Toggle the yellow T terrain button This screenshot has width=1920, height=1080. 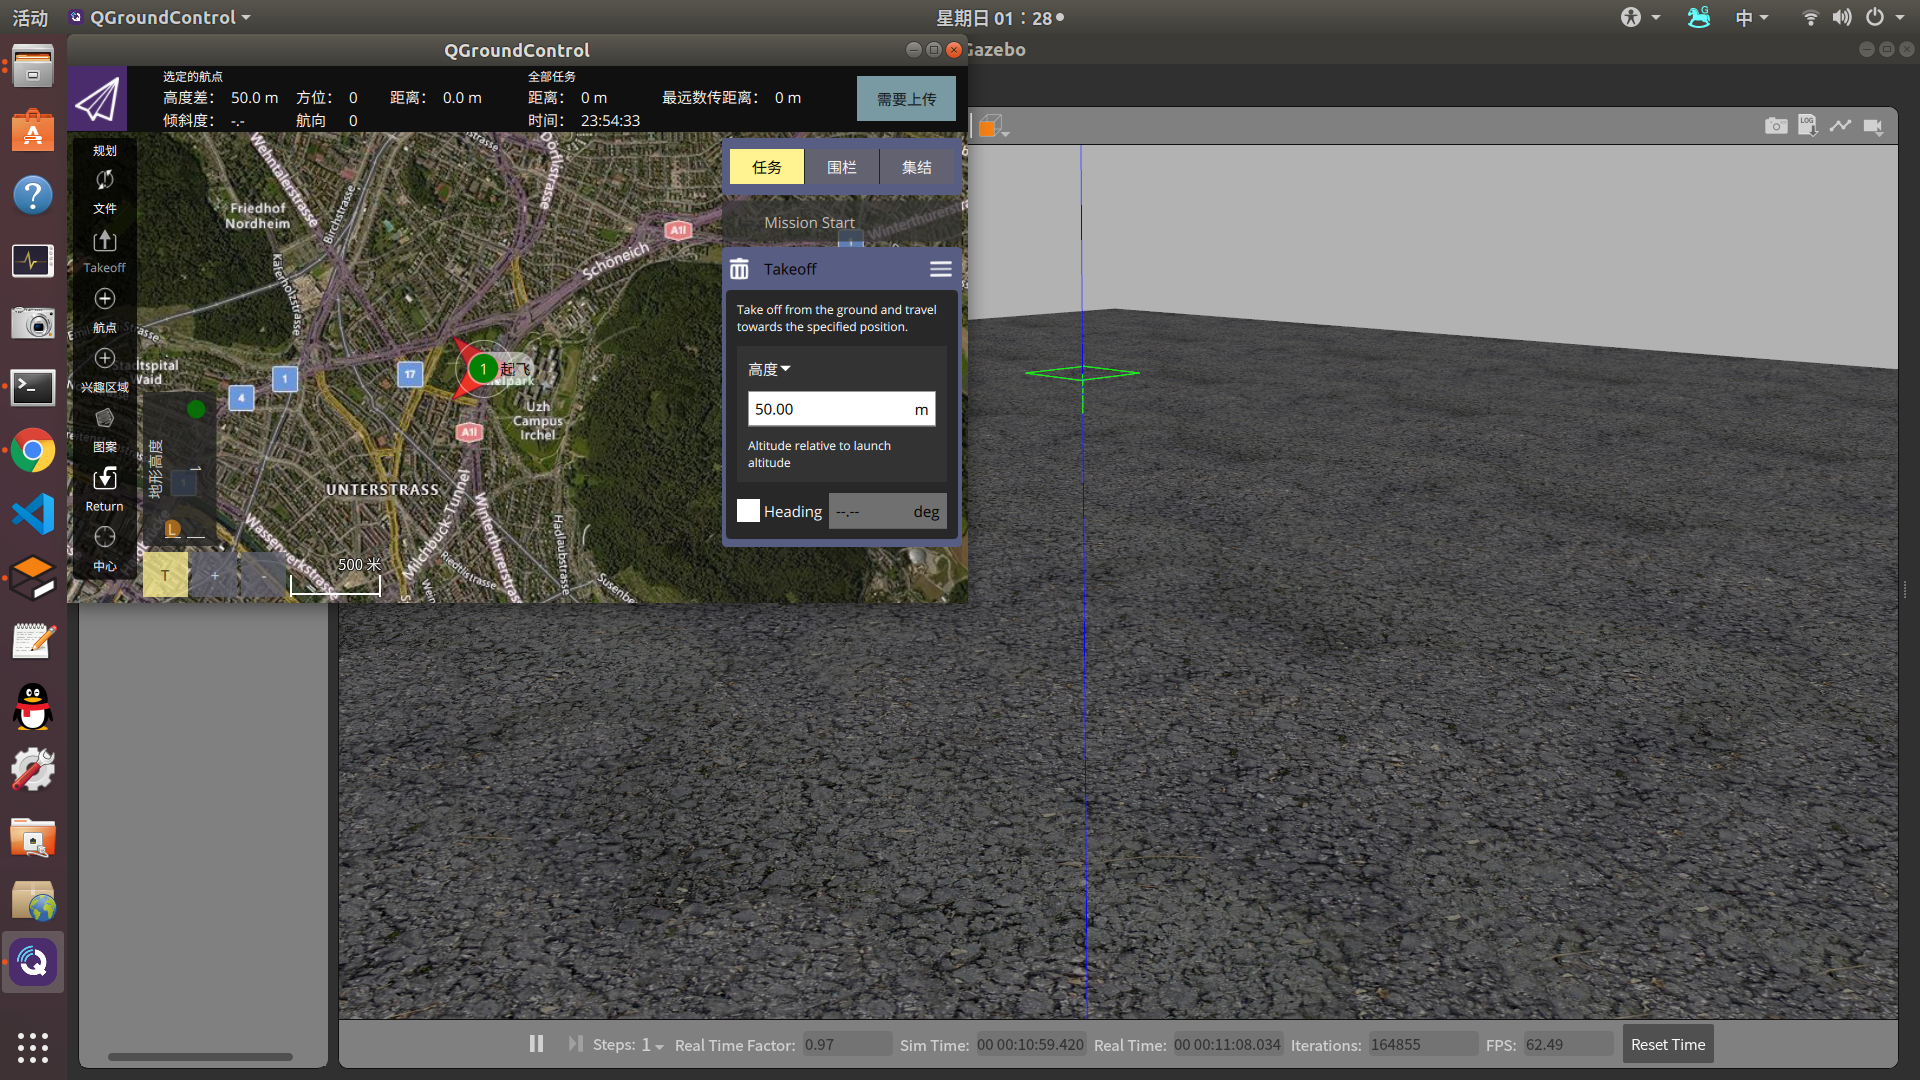[165, 575]
